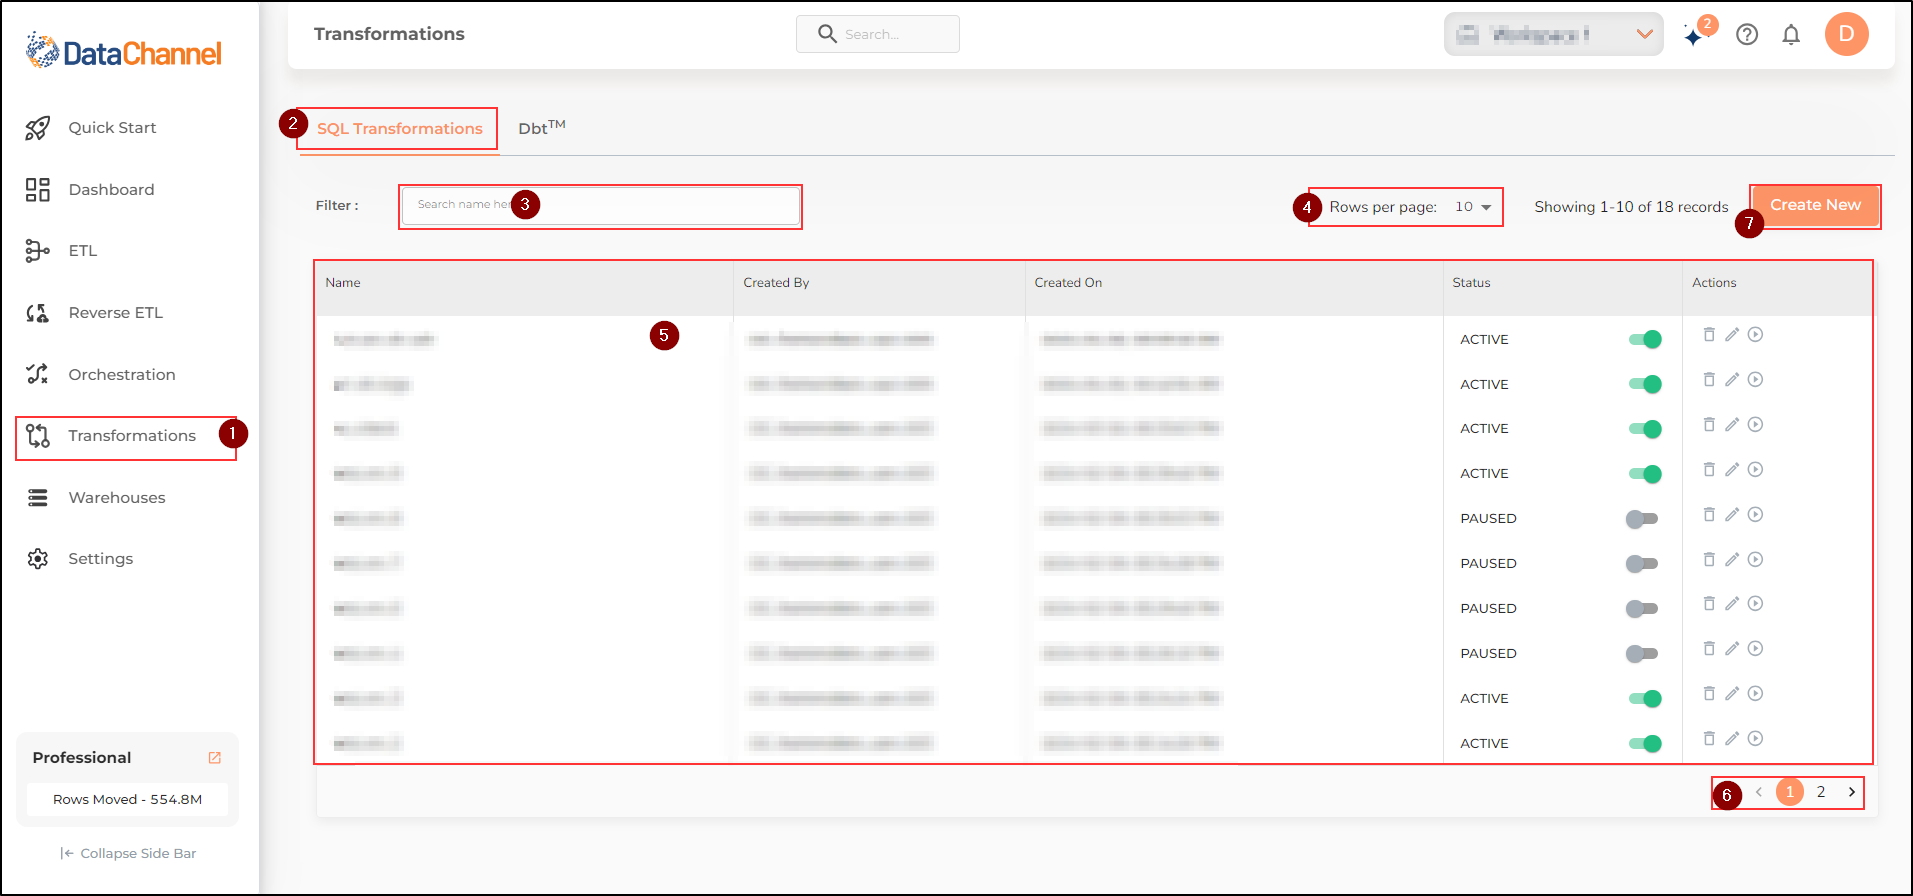Viewport: 1913px width, 896px height.
Task: Toggle off the last row's ACTIVE switch
Action: tap(1645, 744)
